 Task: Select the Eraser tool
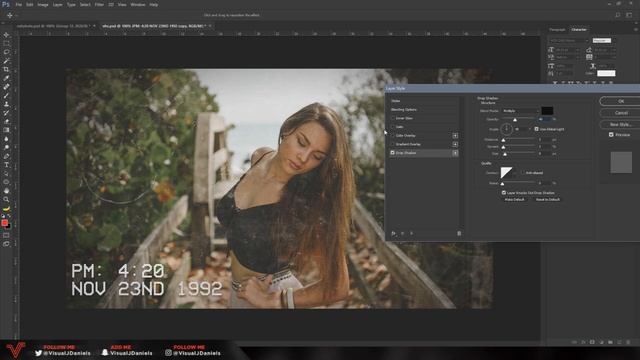tap(6, 121)
